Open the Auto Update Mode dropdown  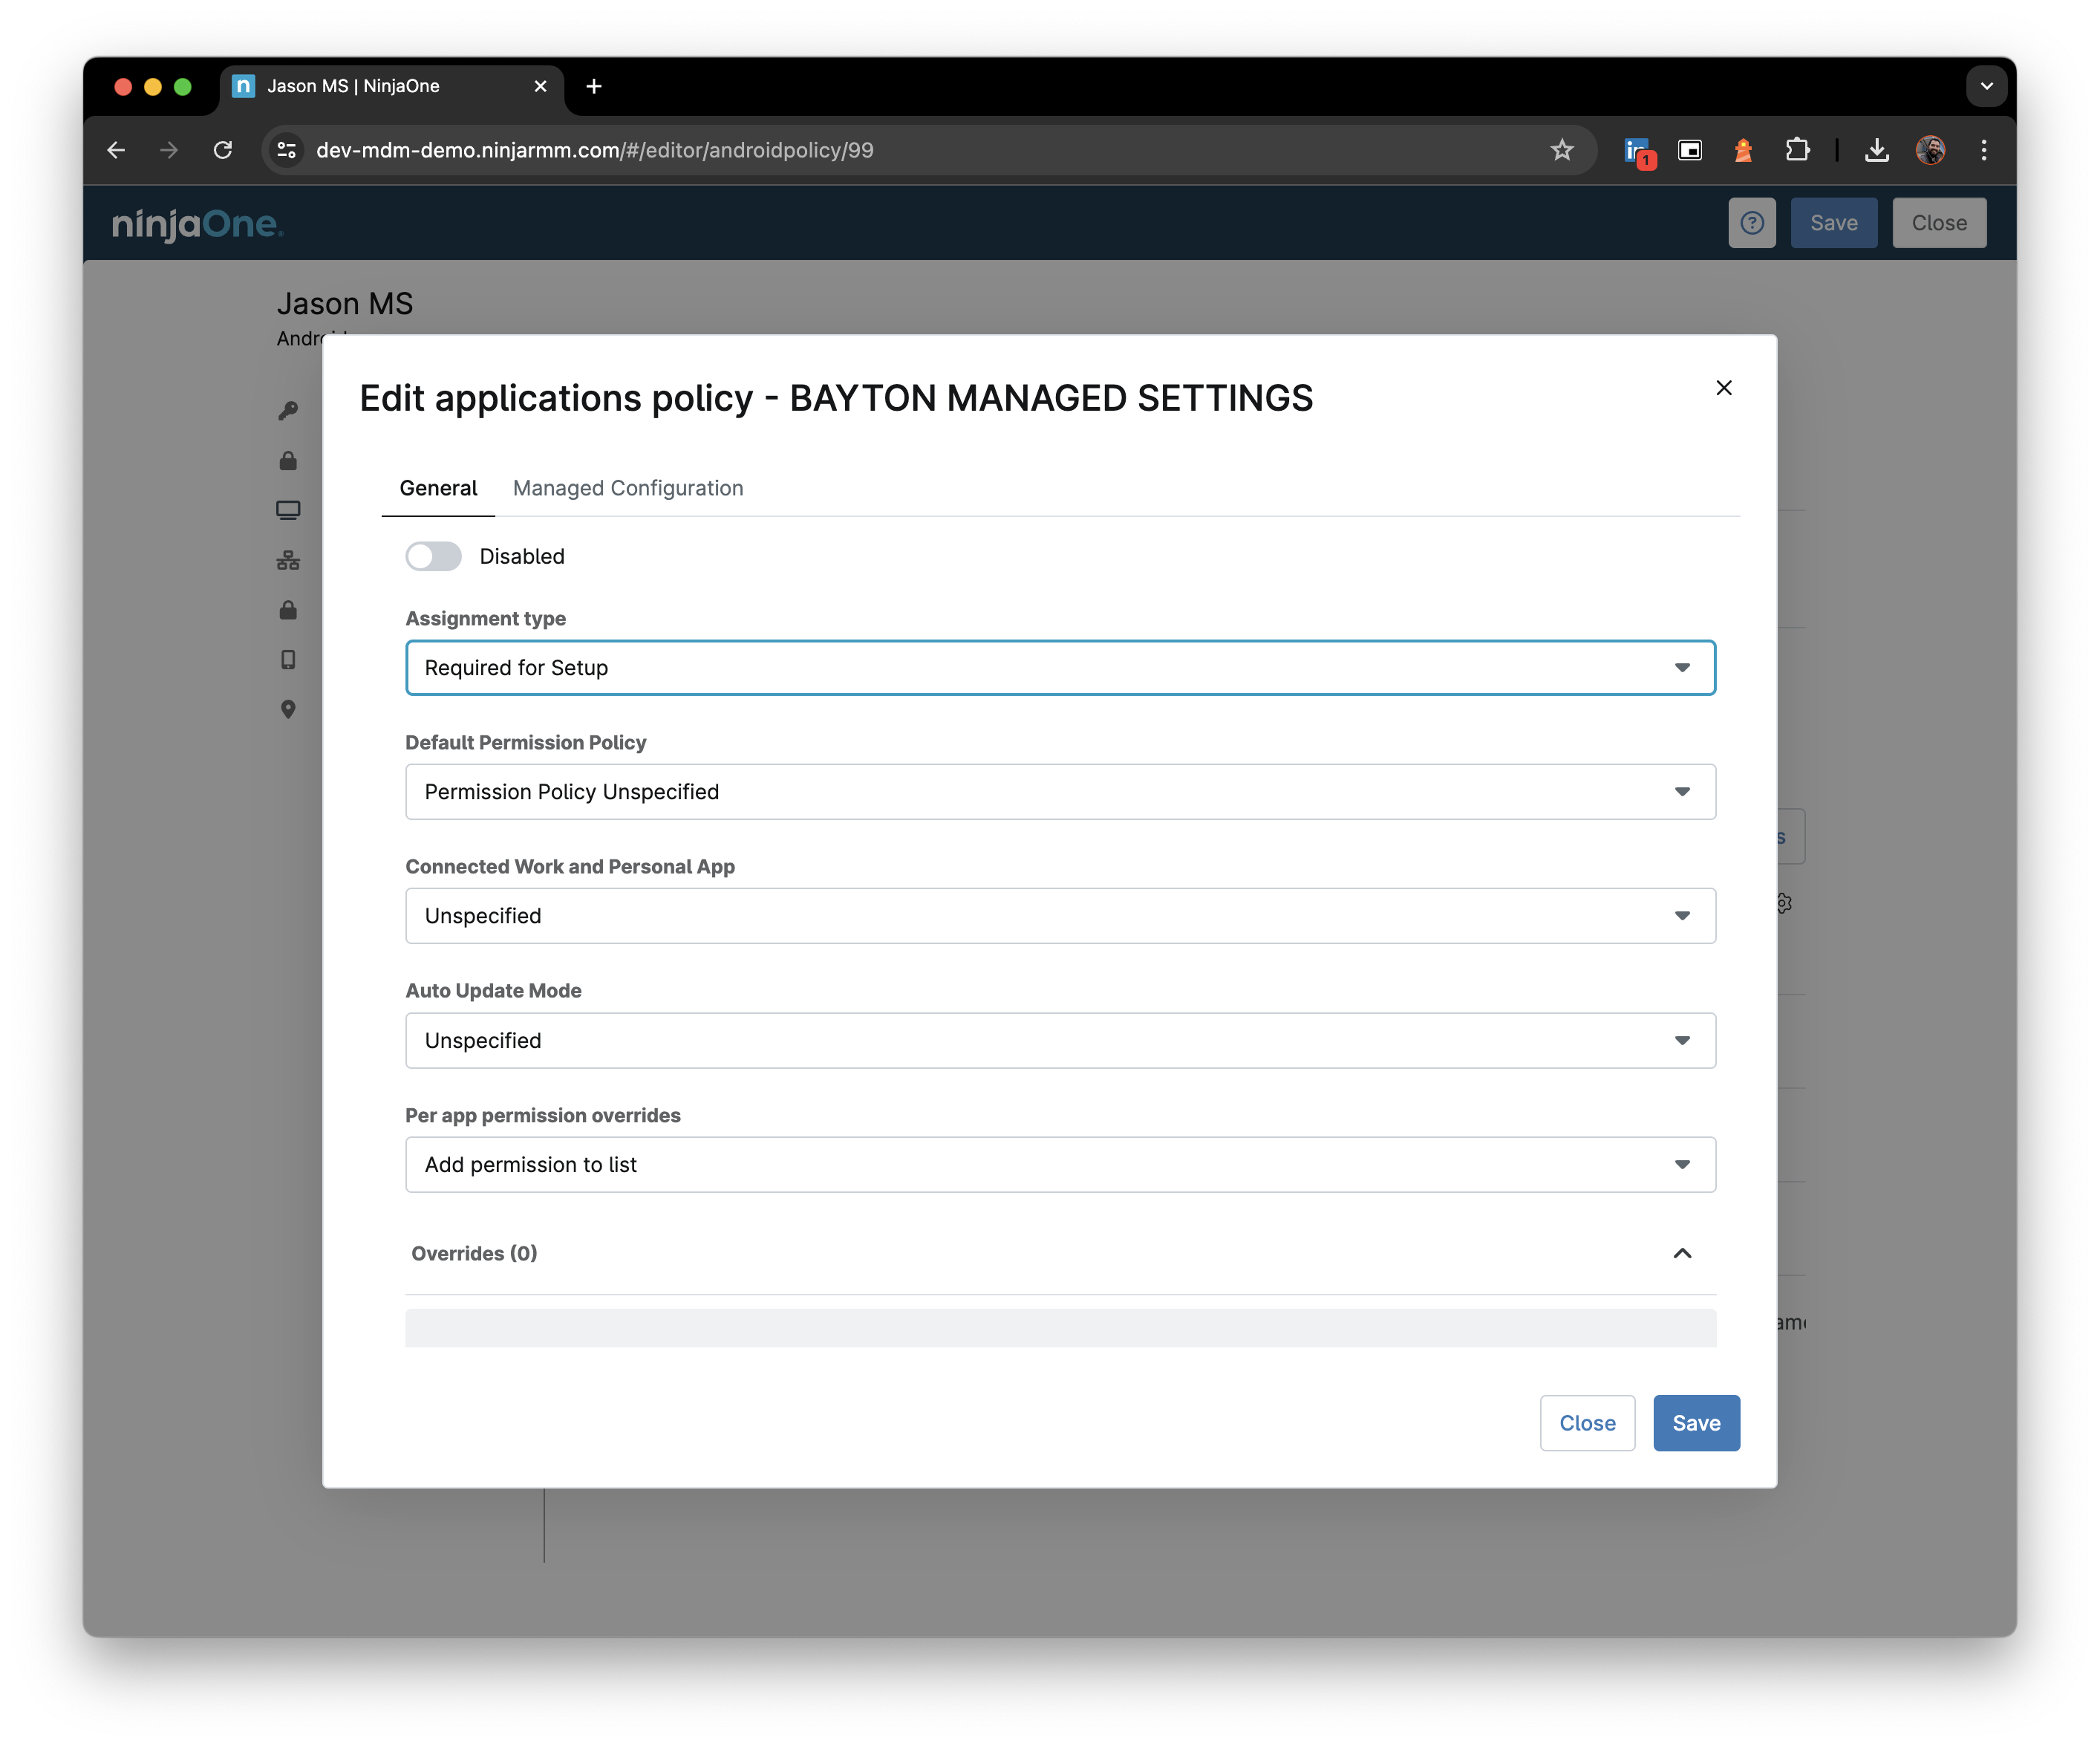[1059, 1038]
